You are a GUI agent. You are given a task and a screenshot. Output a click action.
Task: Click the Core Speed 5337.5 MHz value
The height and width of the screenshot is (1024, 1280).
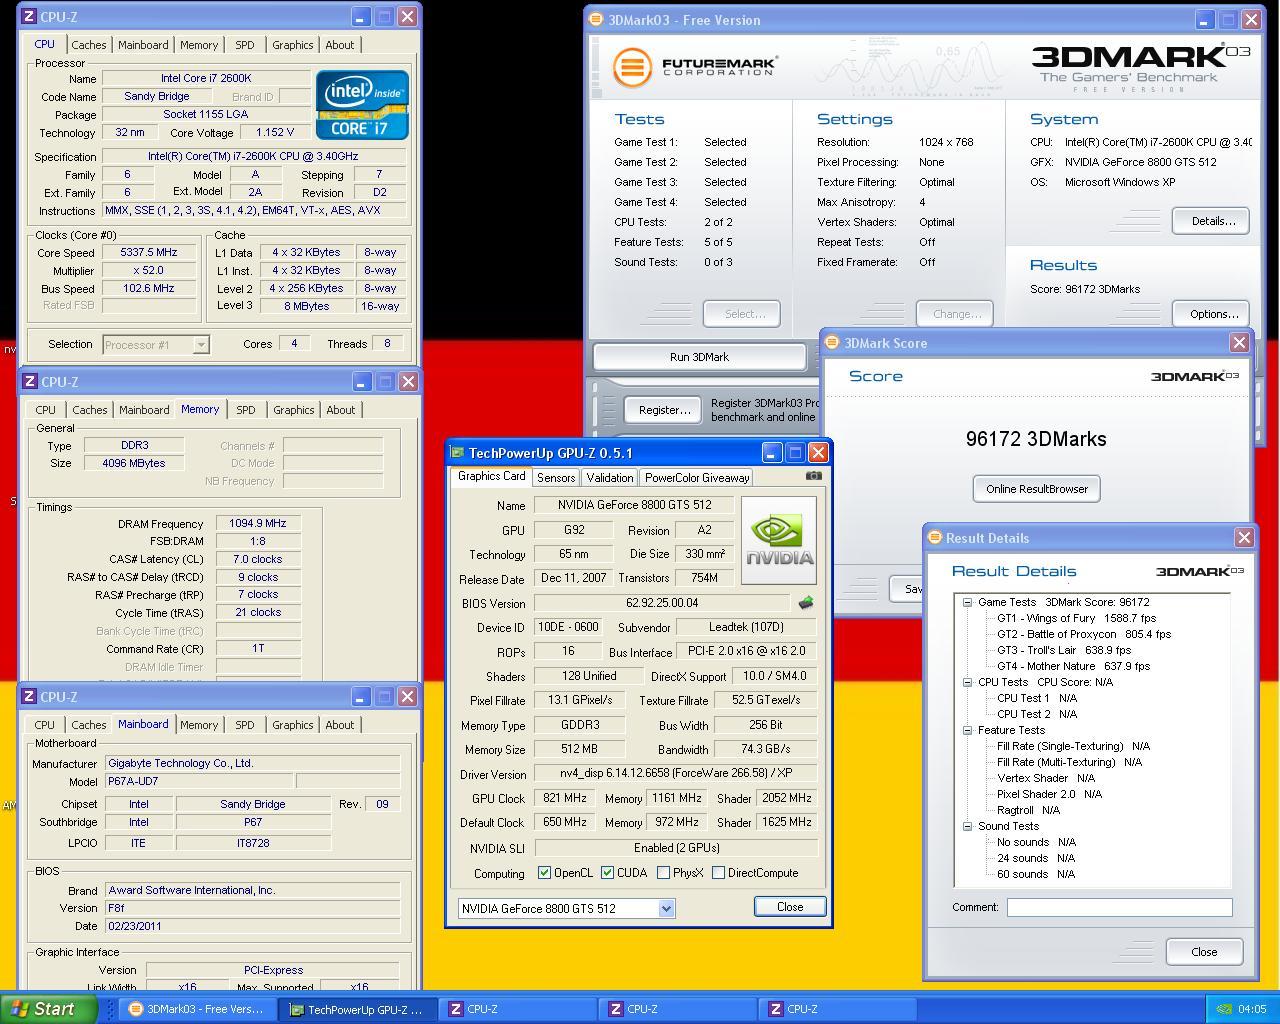click(149, 253)
